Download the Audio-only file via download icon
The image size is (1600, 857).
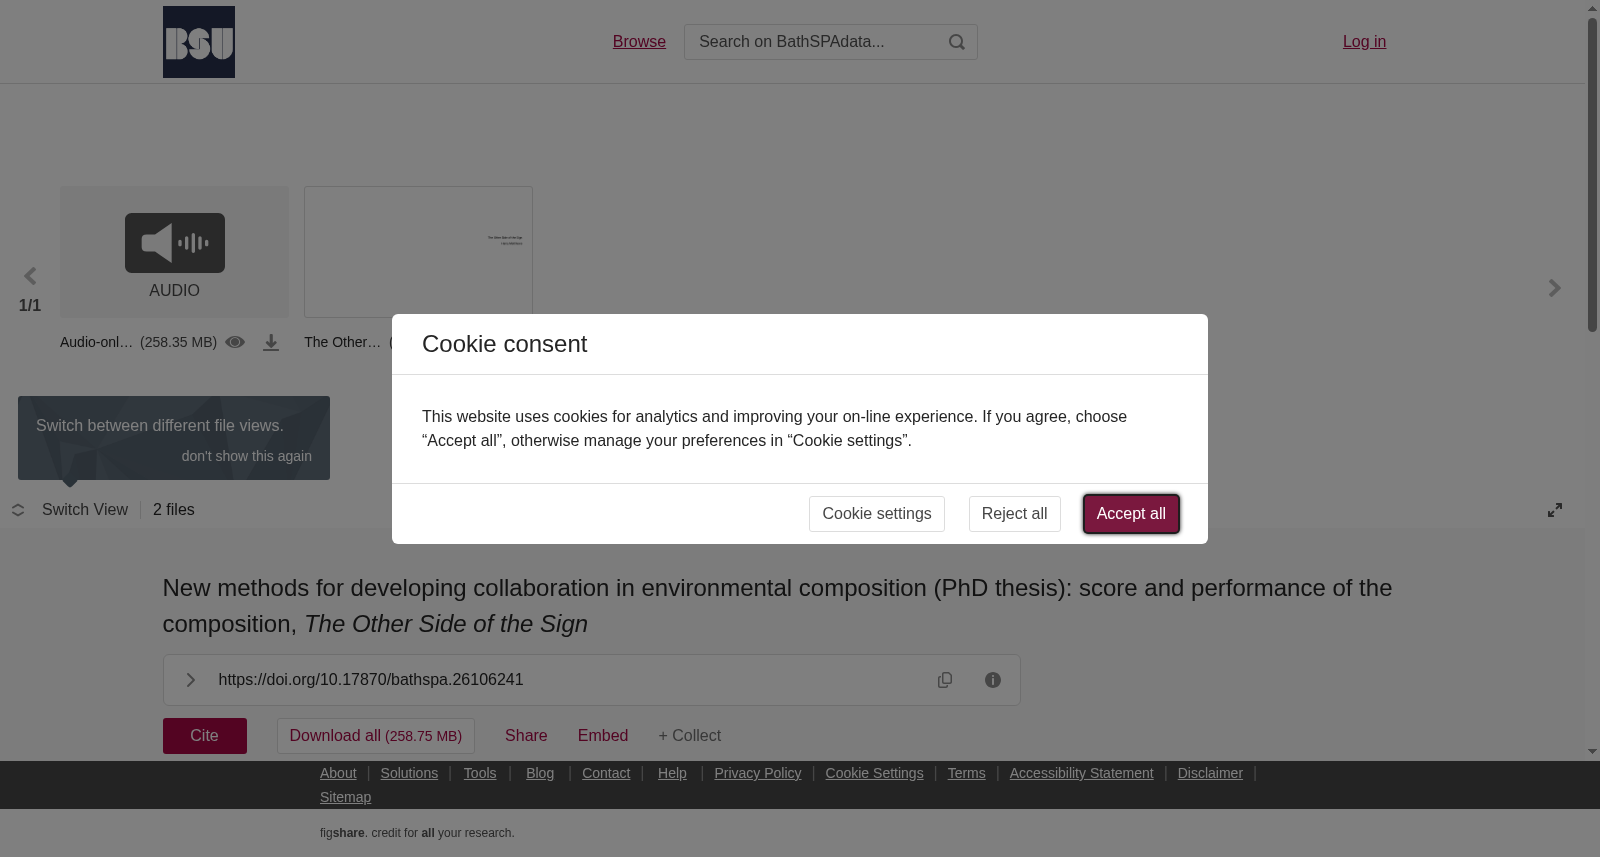click(271, 343)
